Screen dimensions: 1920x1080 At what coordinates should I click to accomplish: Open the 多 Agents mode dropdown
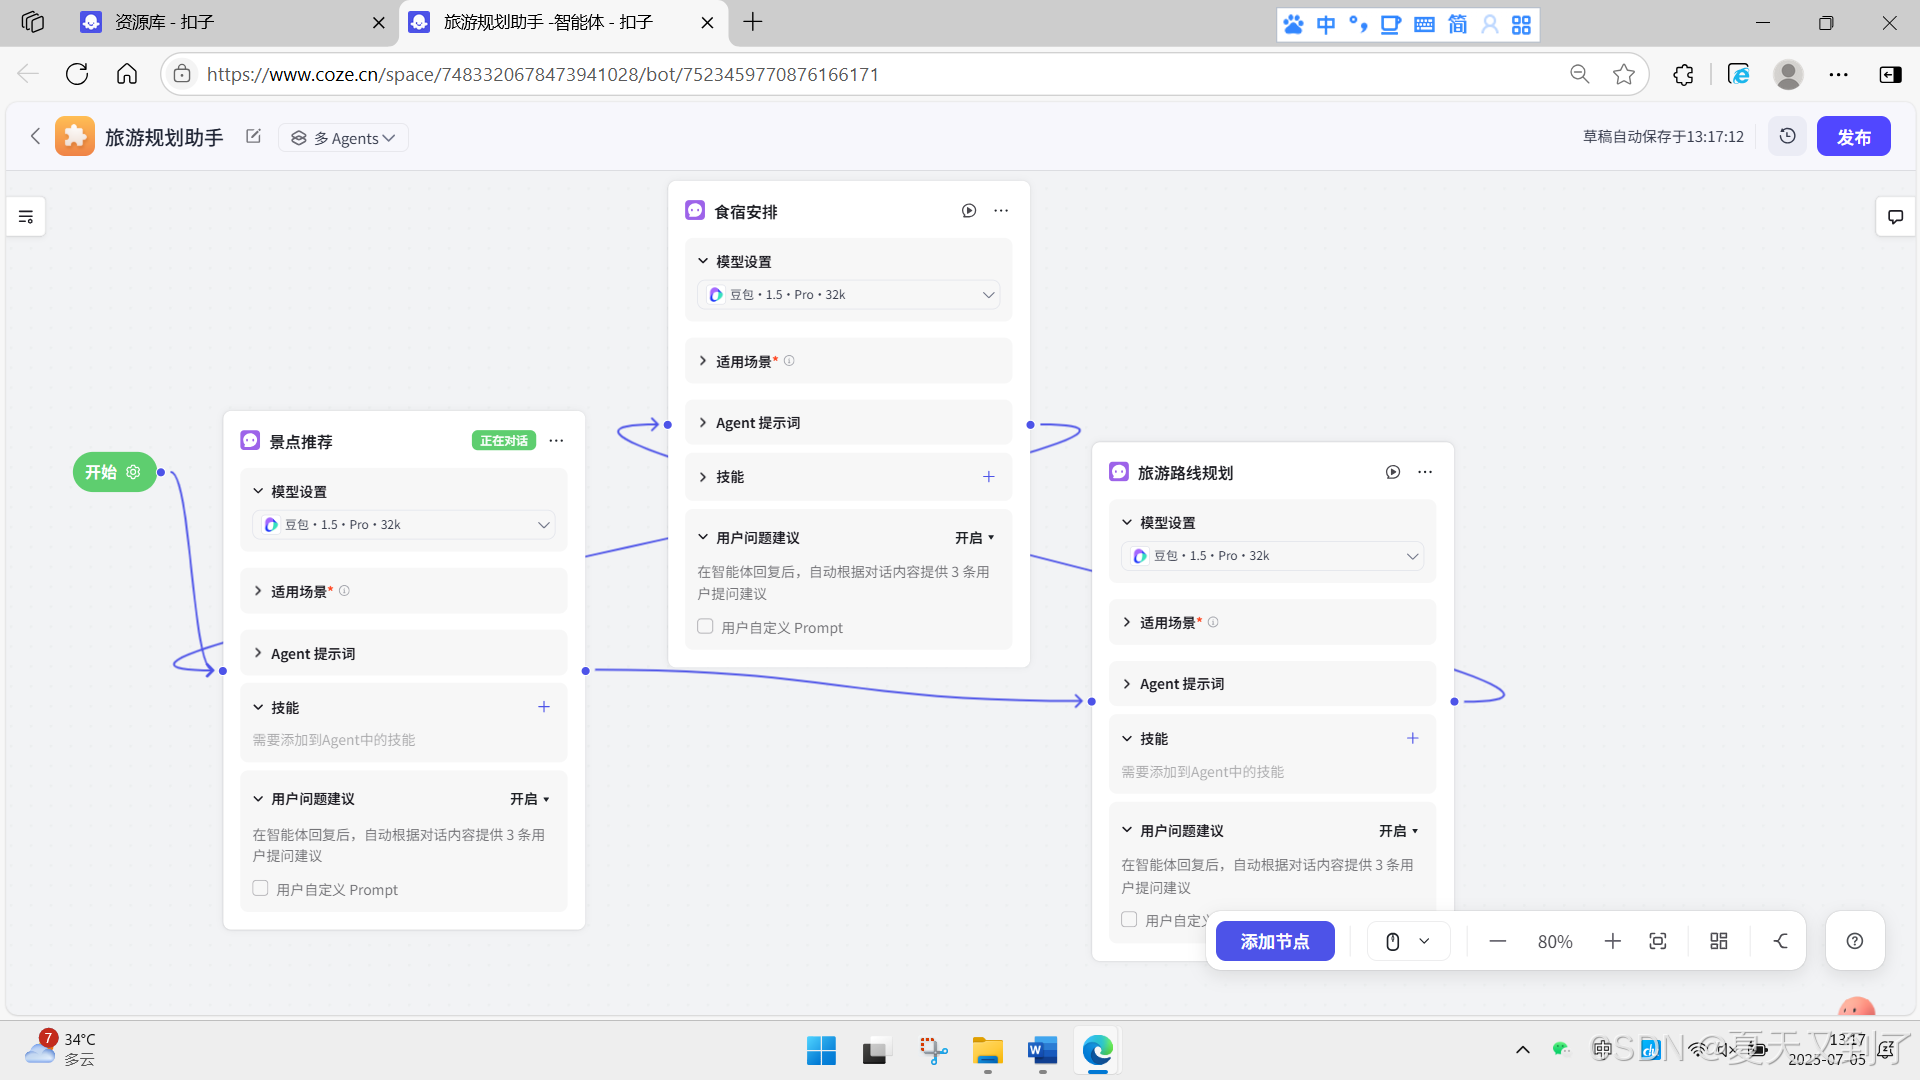[343, 138]
